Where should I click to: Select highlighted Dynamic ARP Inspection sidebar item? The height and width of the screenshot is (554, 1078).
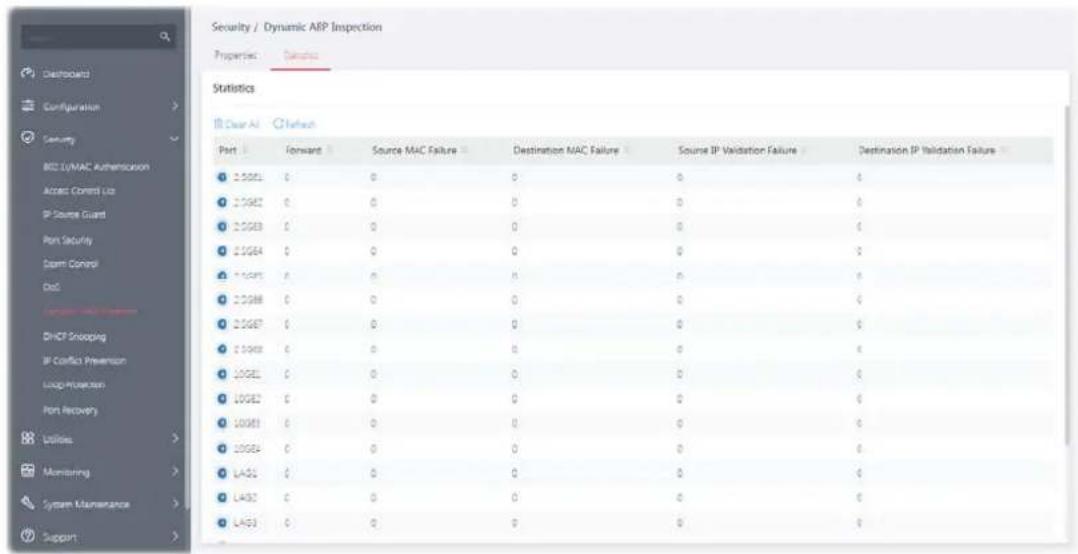(89, 313)
